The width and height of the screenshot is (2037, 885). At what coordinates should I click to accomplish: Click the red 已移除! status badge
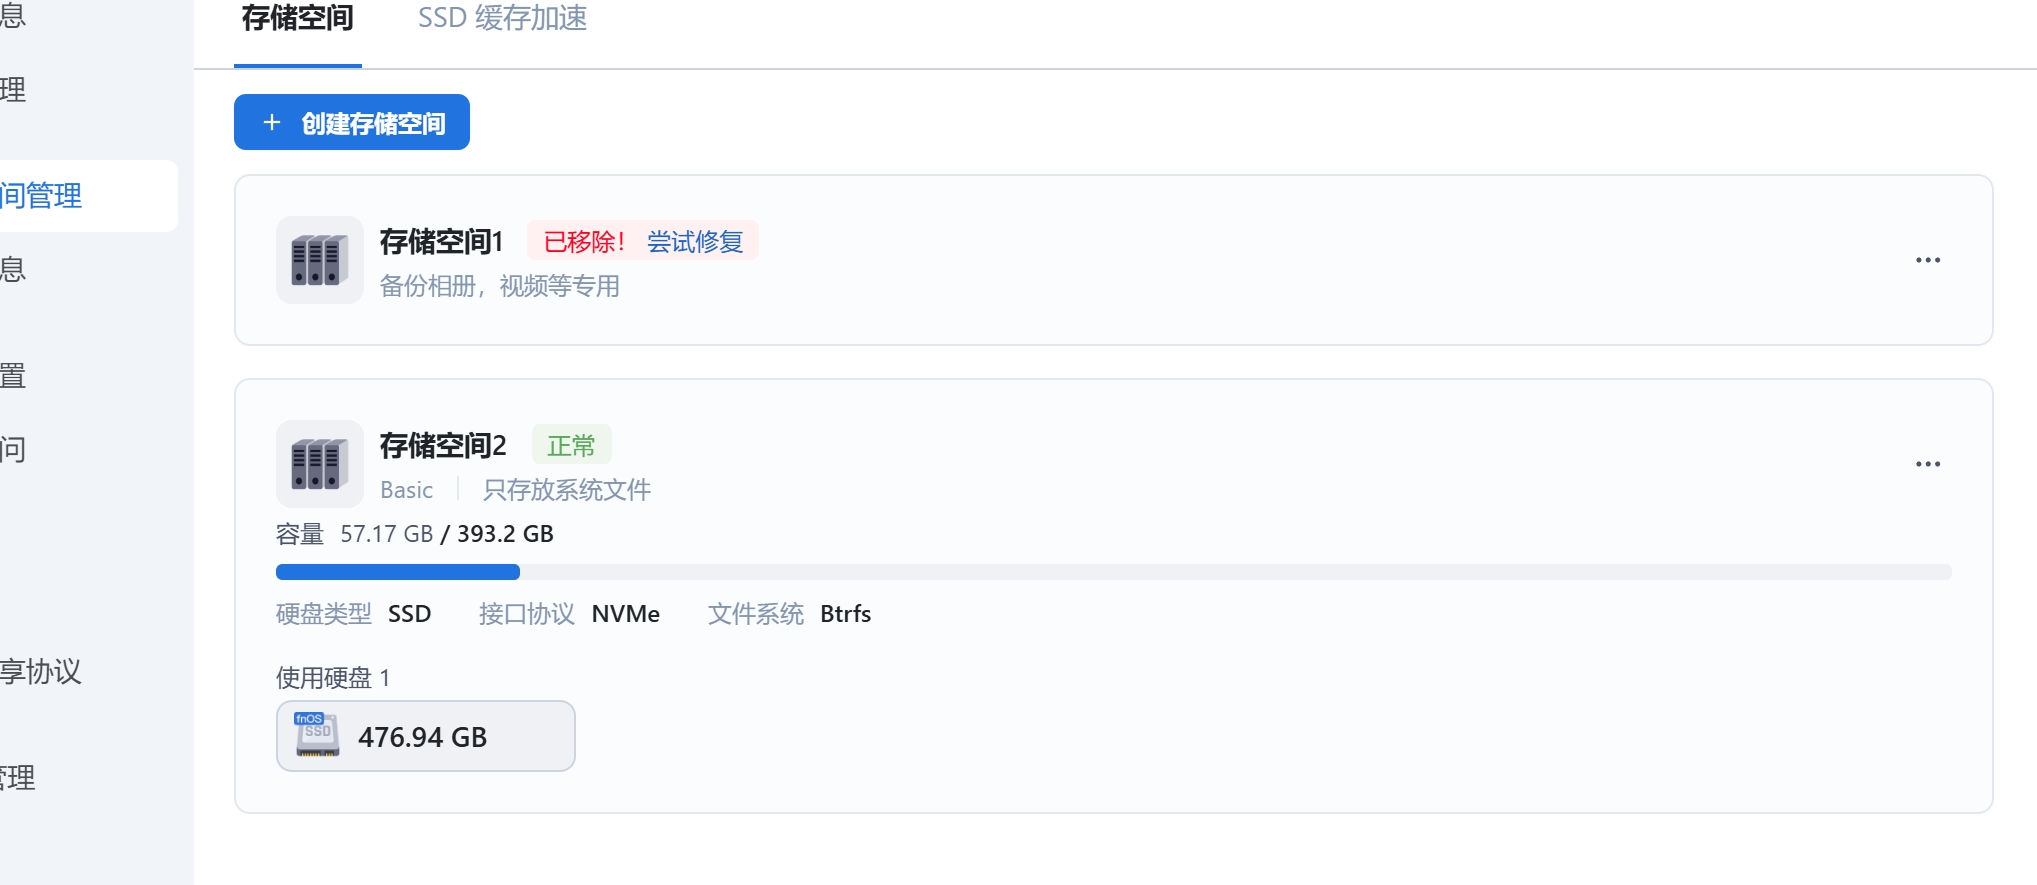pos(584,242)
